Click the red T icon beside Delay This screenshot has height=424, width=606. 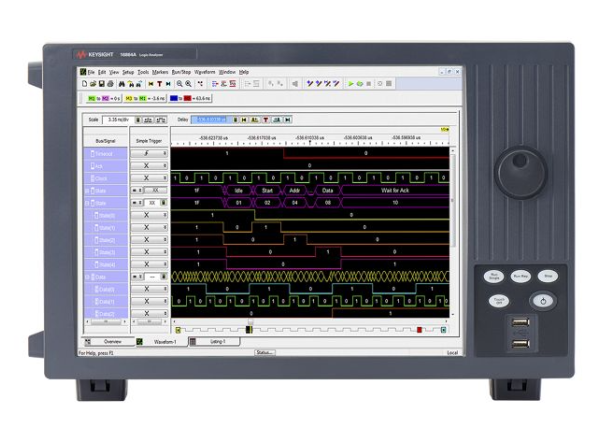(266, 120)
